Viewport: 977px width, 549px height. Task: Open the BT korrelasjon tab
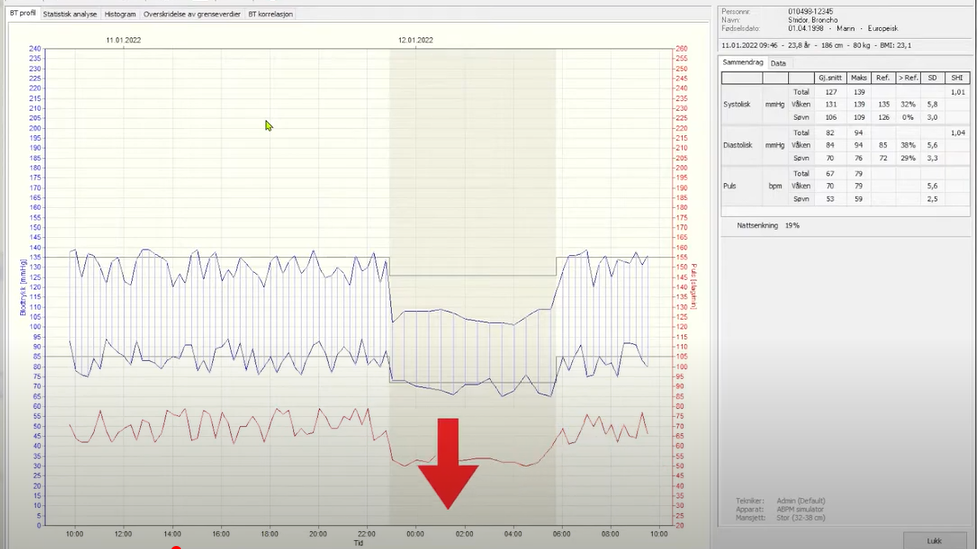[x=270, y=15]
